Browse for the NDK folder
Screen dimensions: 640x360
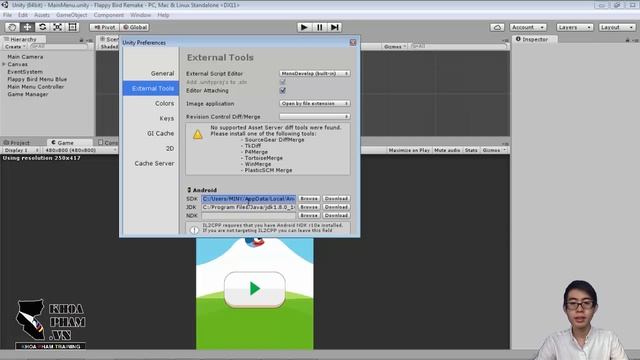point(309,216)
